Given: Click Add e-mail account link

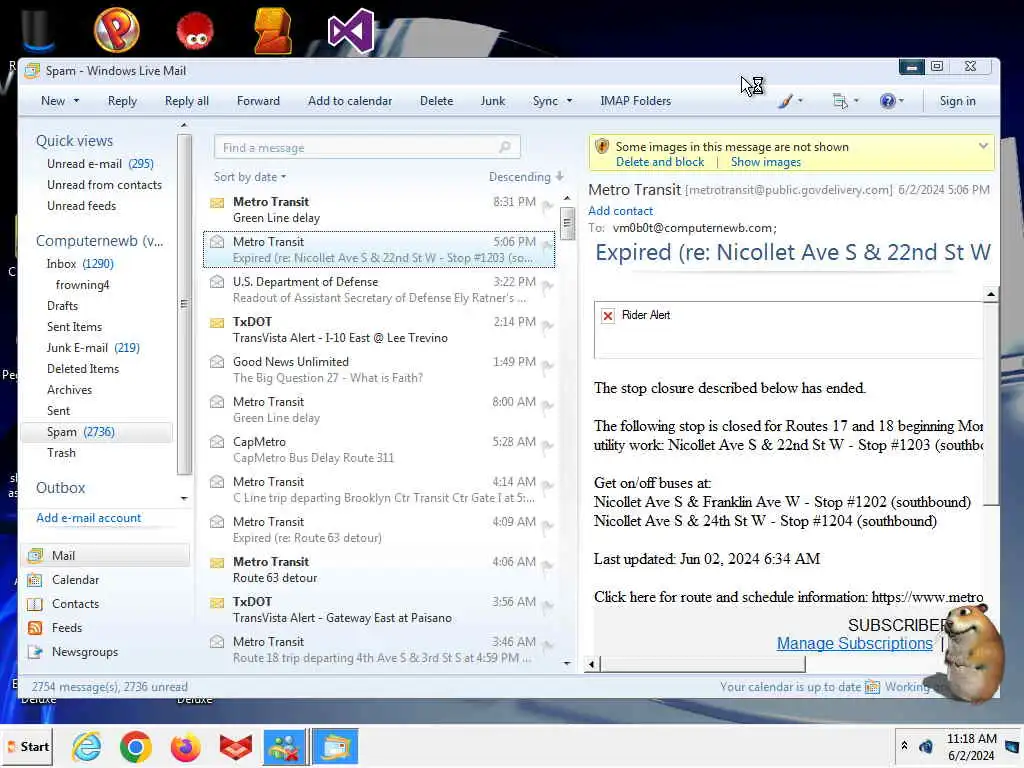Looking at the screenshot, I should coord(88,518).
